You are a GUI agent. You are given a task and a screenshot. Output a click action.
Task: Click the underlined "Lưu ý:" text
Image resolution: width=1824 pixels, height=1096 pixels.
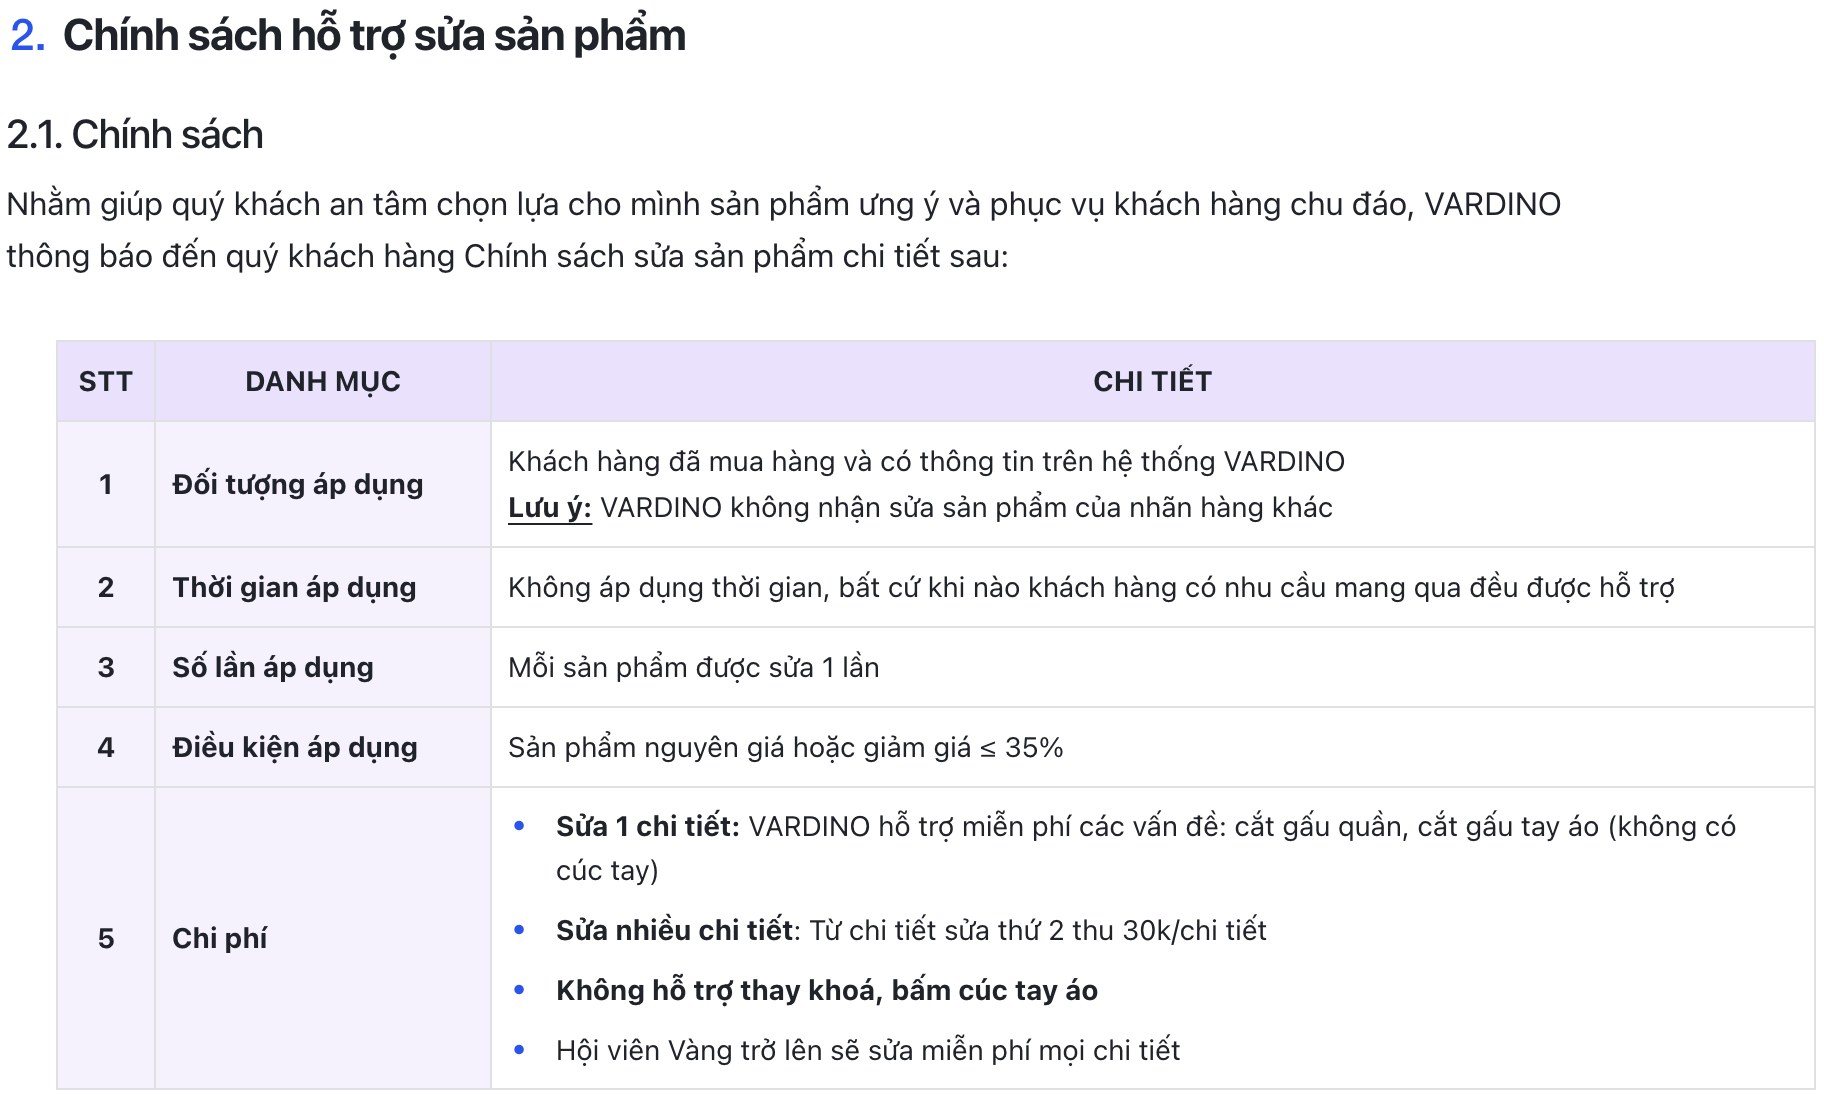549,508
